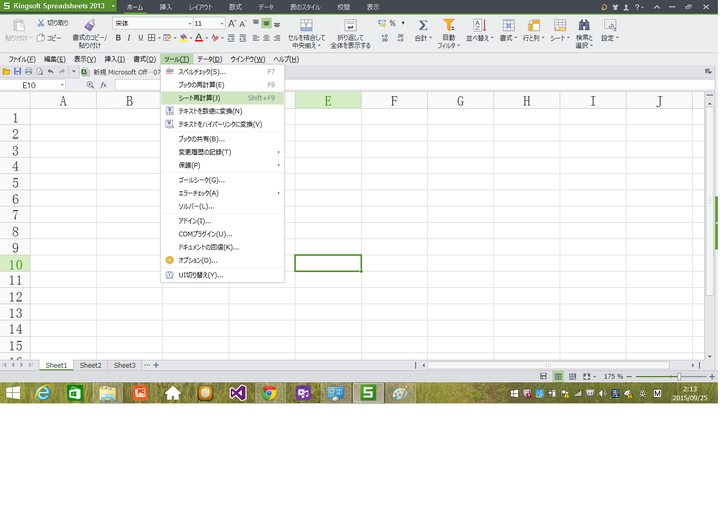Click the zoom slider handle
Screen dimensions: 720x520
pos(679,377)
